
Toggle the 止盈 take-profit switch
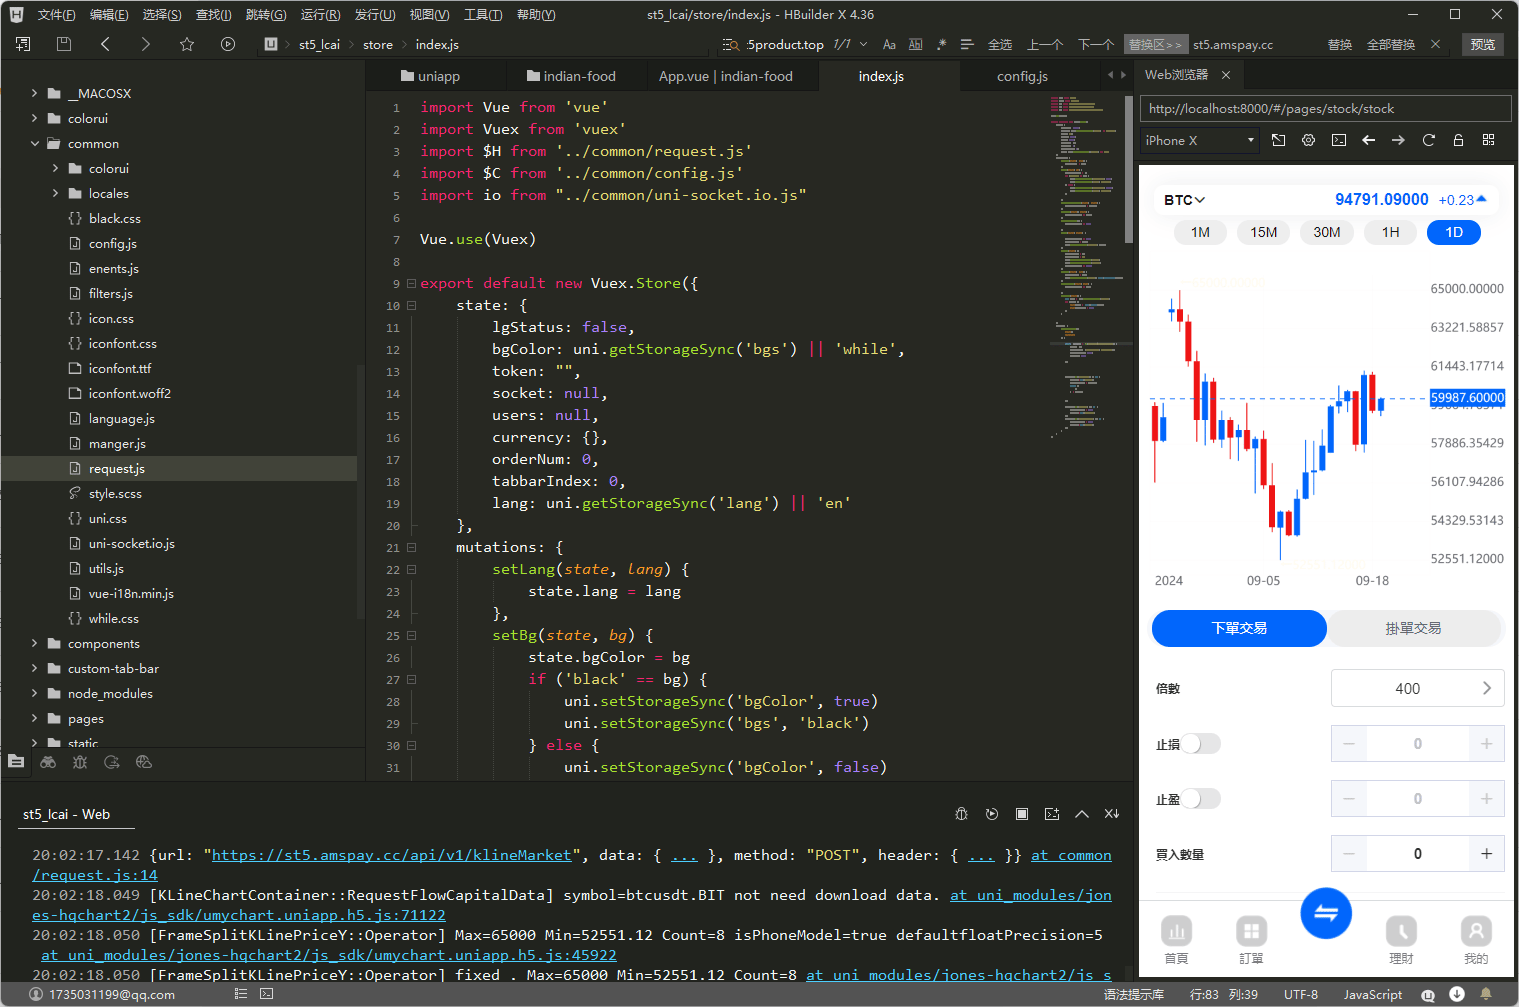tap(1202, 798)
